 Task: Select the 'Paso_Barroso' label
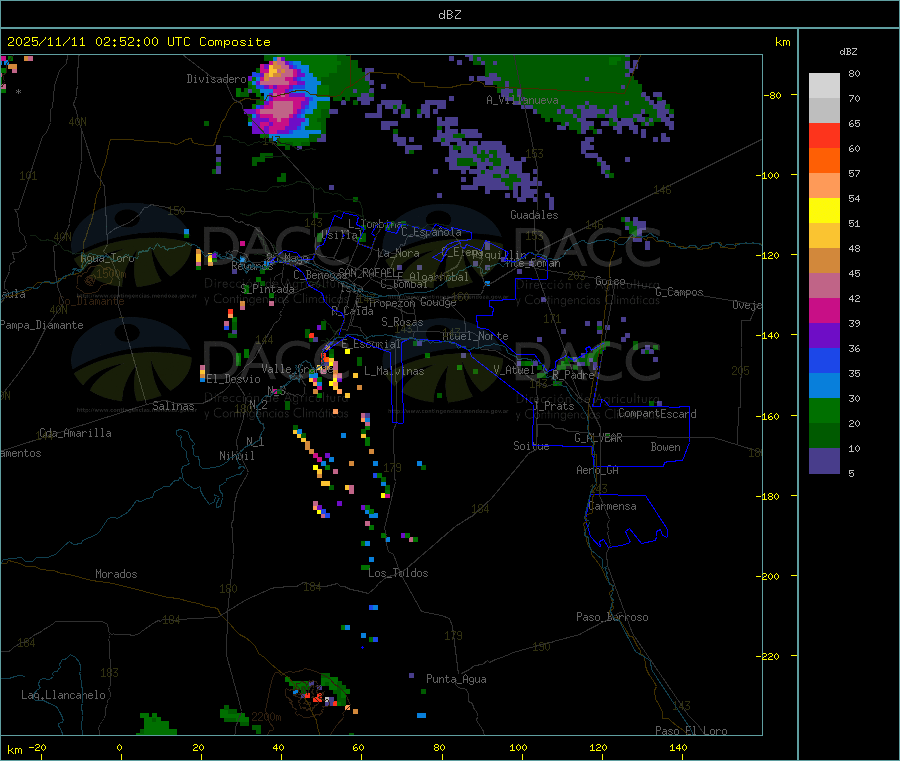tap(612, 617)
